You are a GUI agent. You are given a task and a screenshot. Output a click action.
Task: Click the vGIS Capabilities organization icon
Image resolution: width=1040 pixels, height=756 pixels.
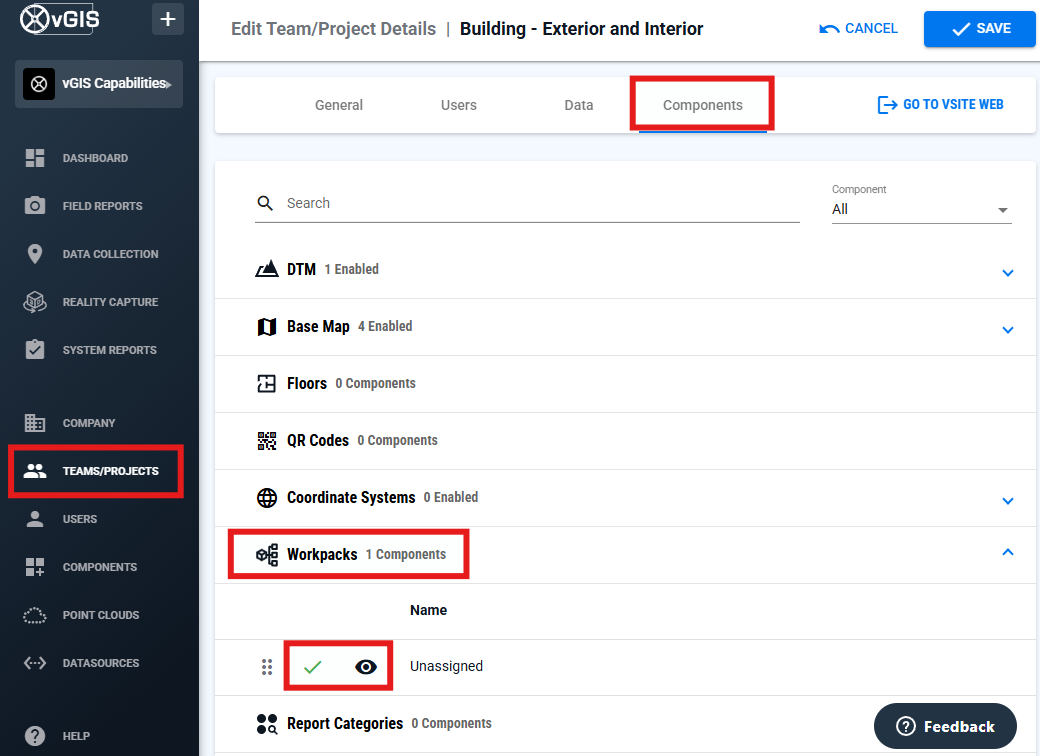point(39,84)
